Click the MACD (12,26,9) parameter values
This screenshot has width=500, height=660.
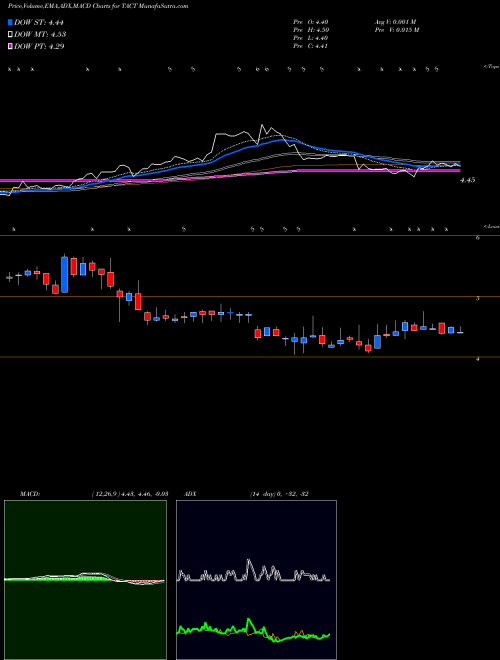[x=129, y=494]
